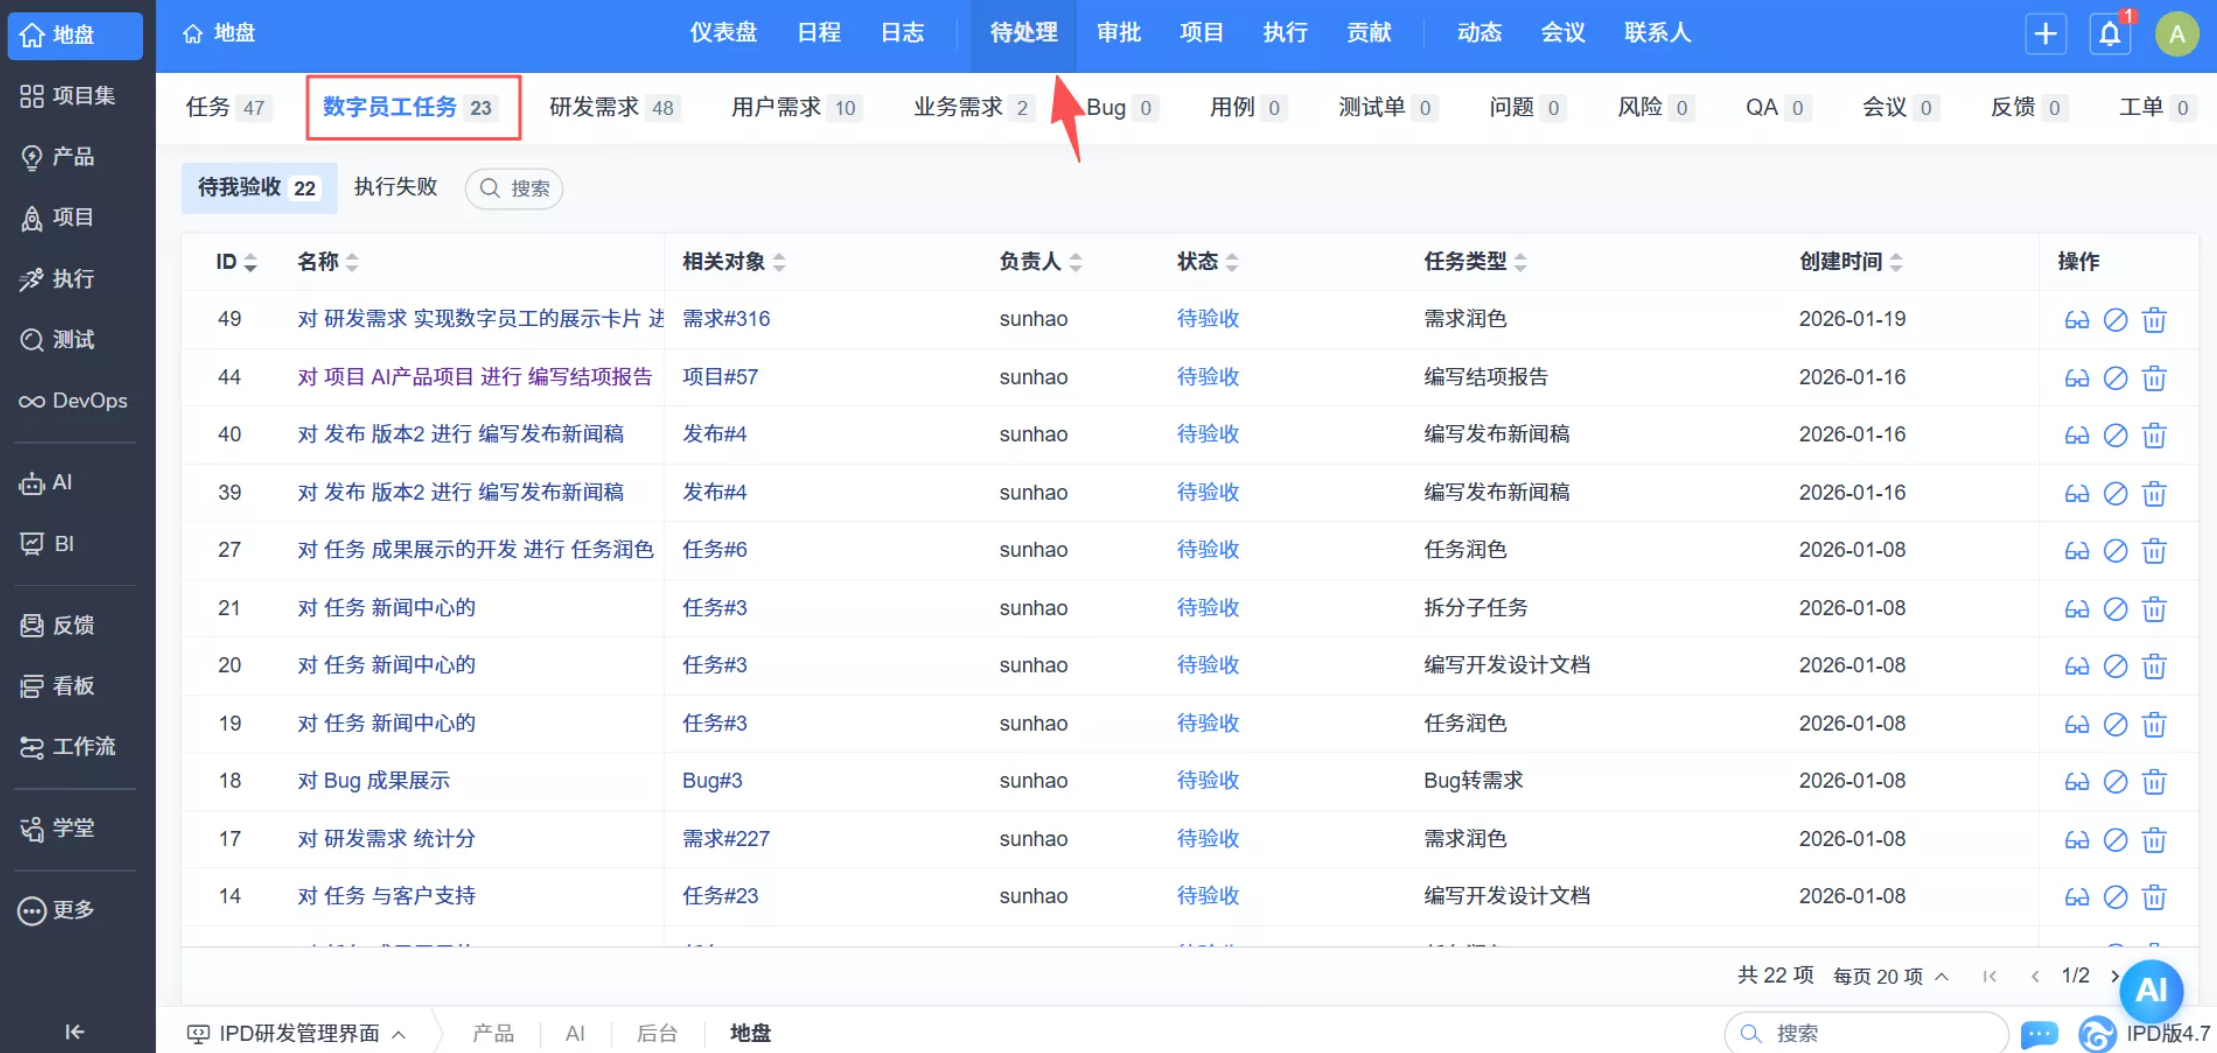Image resolution: width=2217 pixels, height=1053 pixels.
Task: Click the plus create button in the top bar
Action: point(2045,33)
